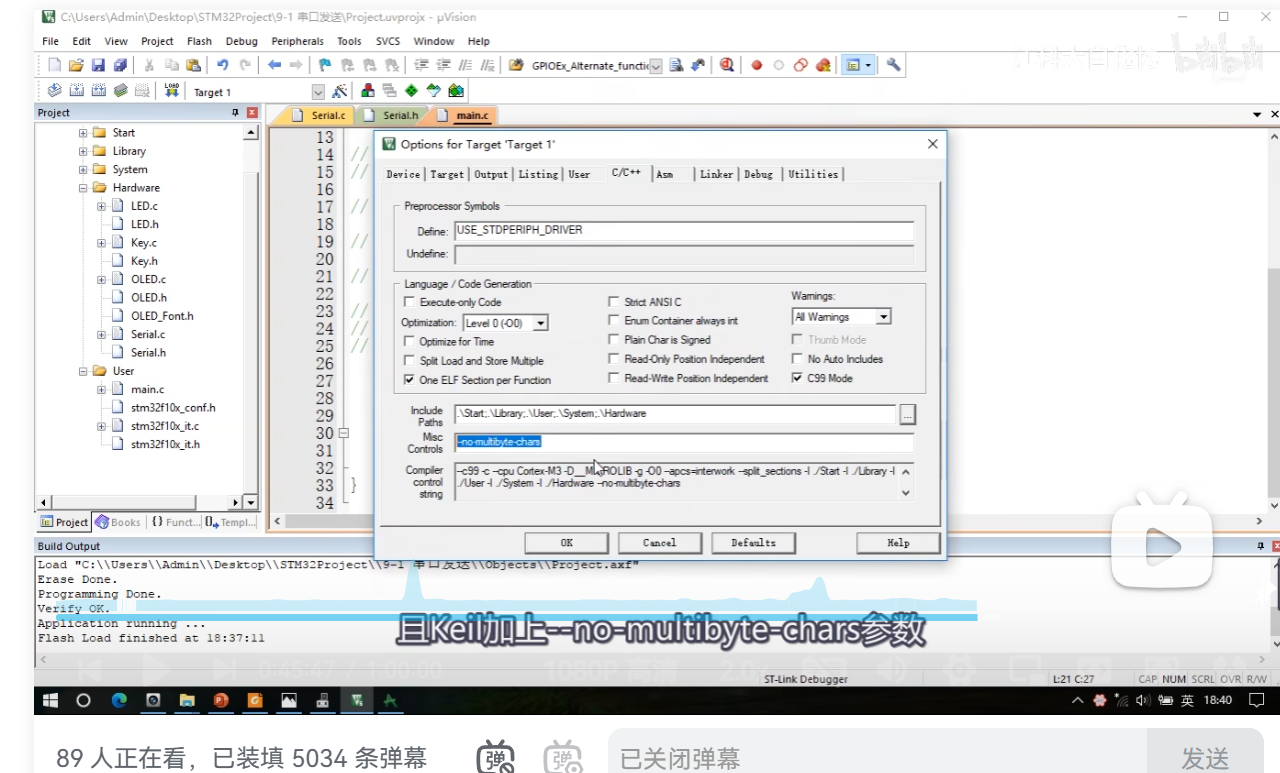Switch to the Linker tab
Viewport: 1280px width, 773px height.
click(716, 174)
